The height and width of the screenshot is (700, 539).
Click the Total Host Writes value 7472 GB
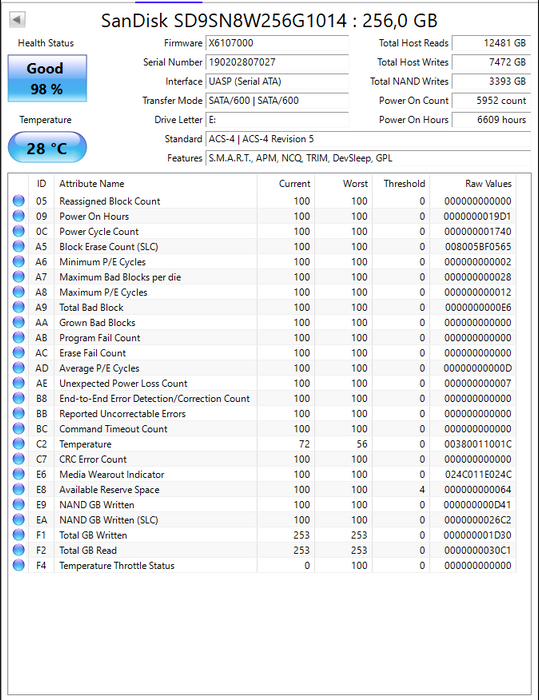pos(491,62)
